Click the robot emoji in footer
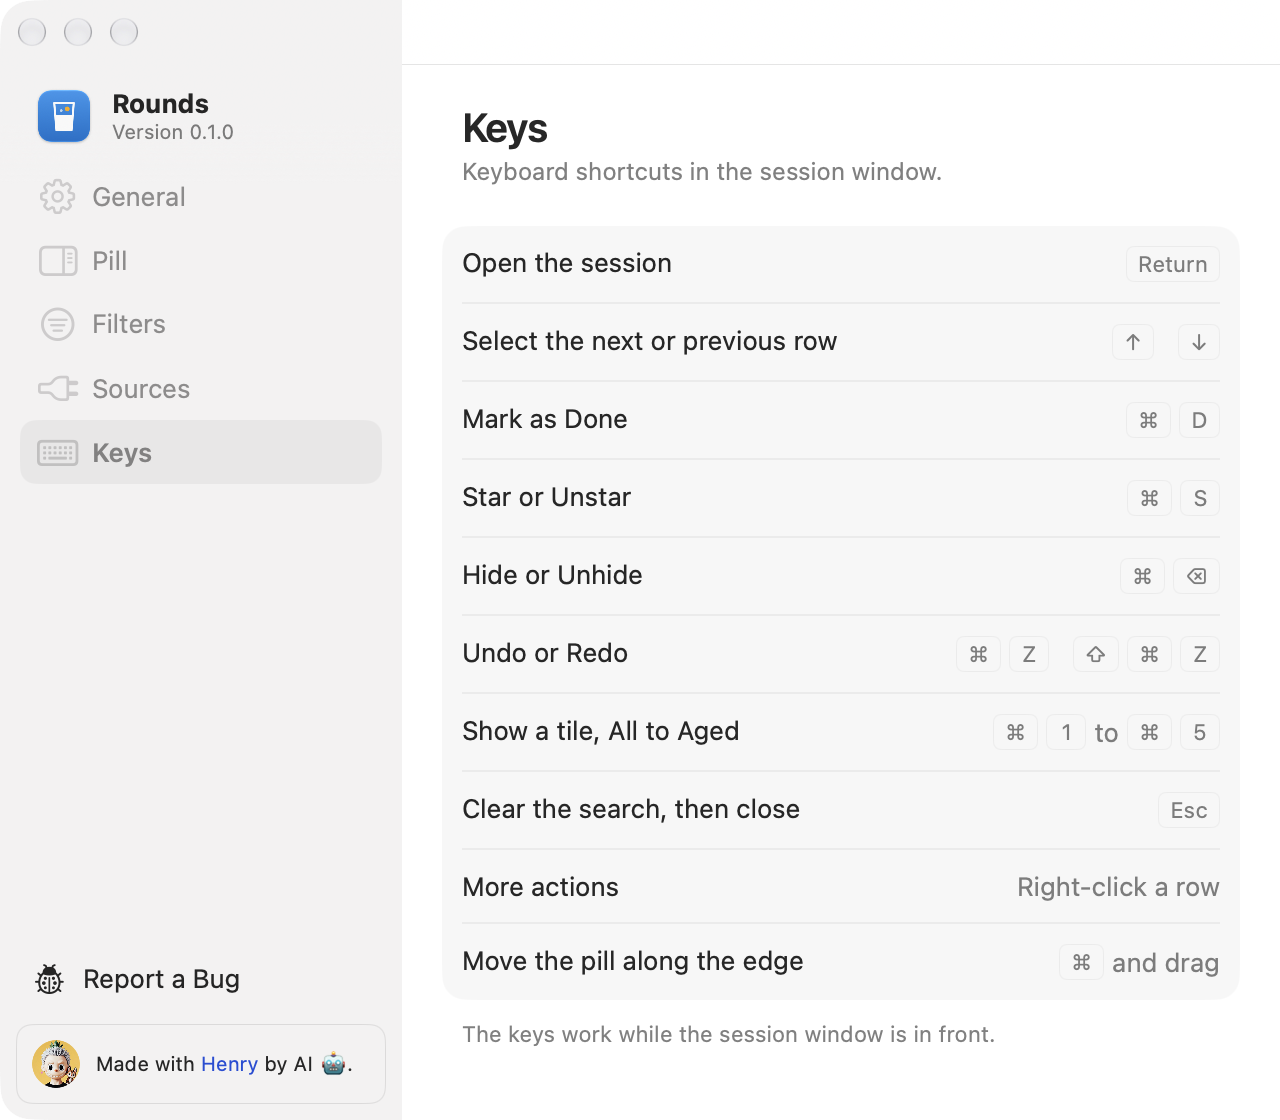1280x1120 pixels. point(334,1064)
